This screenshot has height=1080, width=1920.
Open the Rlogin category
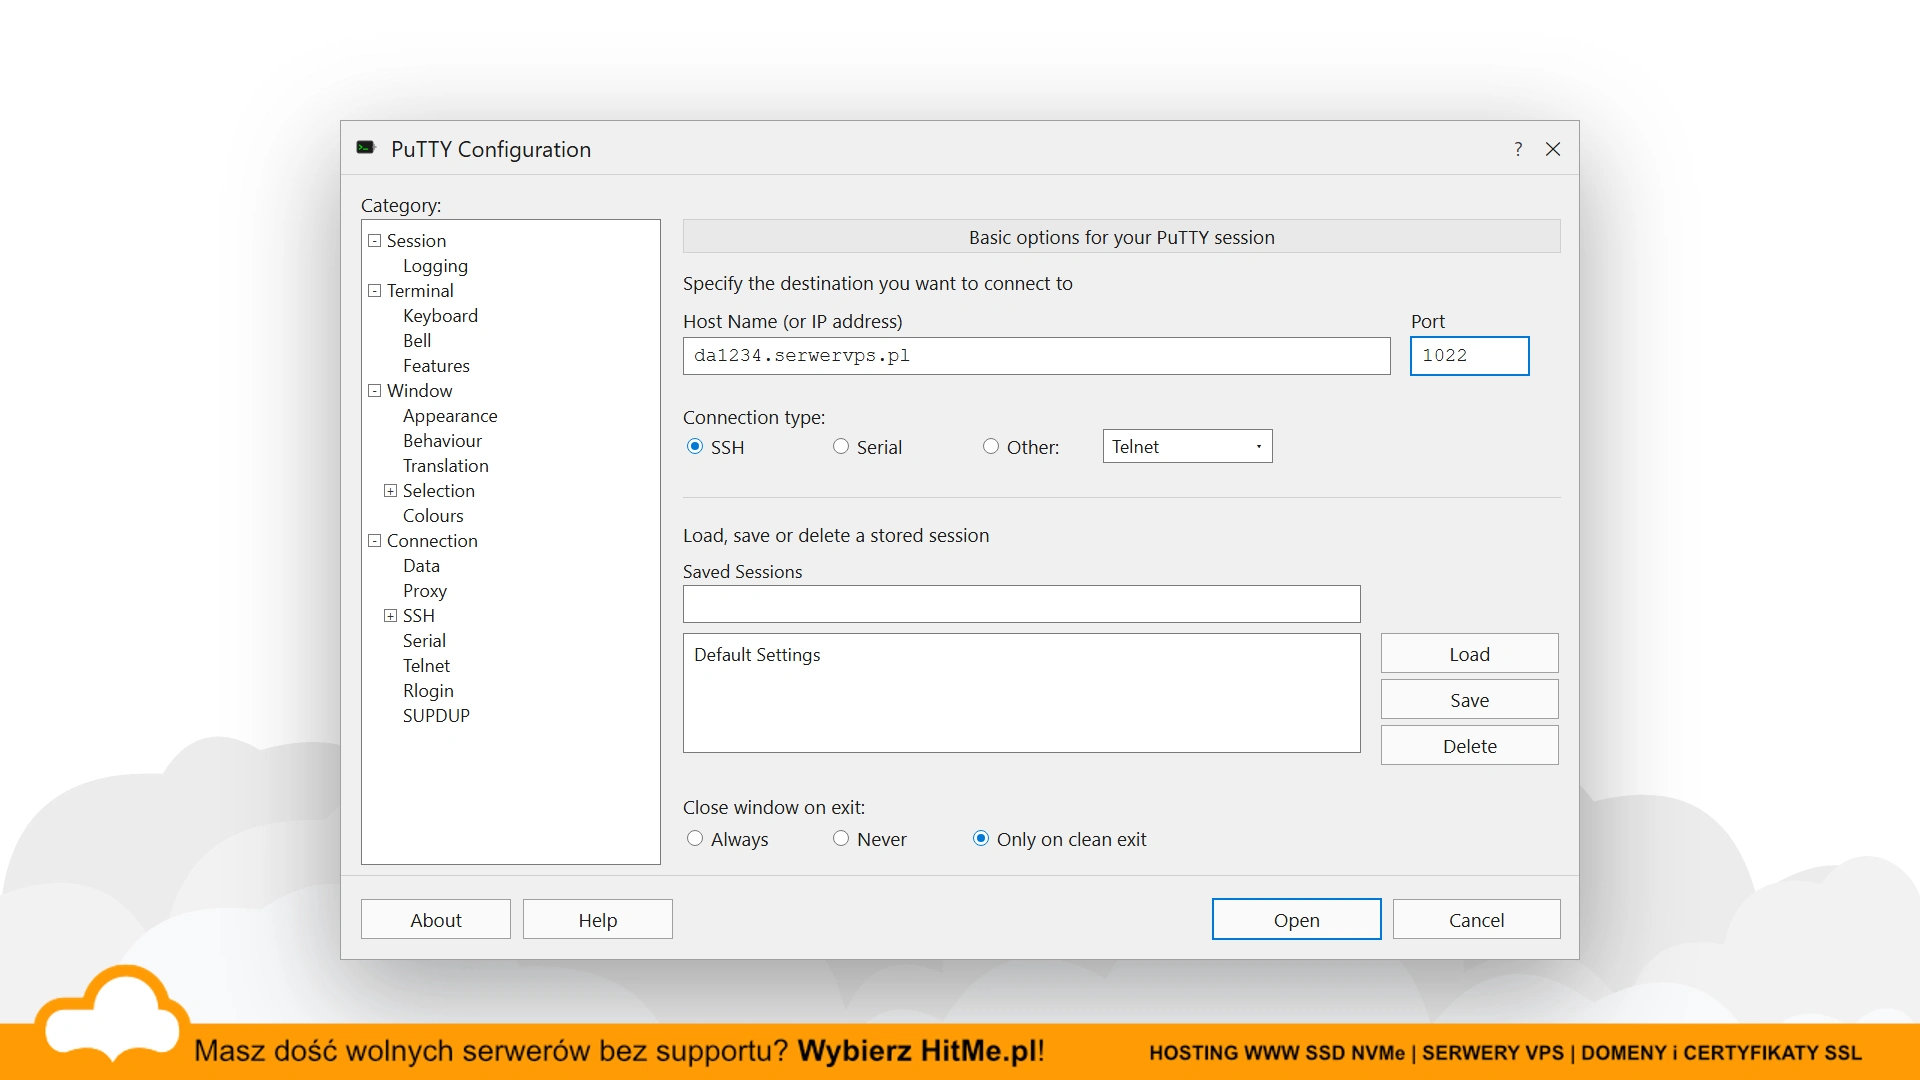coord(428,691)
